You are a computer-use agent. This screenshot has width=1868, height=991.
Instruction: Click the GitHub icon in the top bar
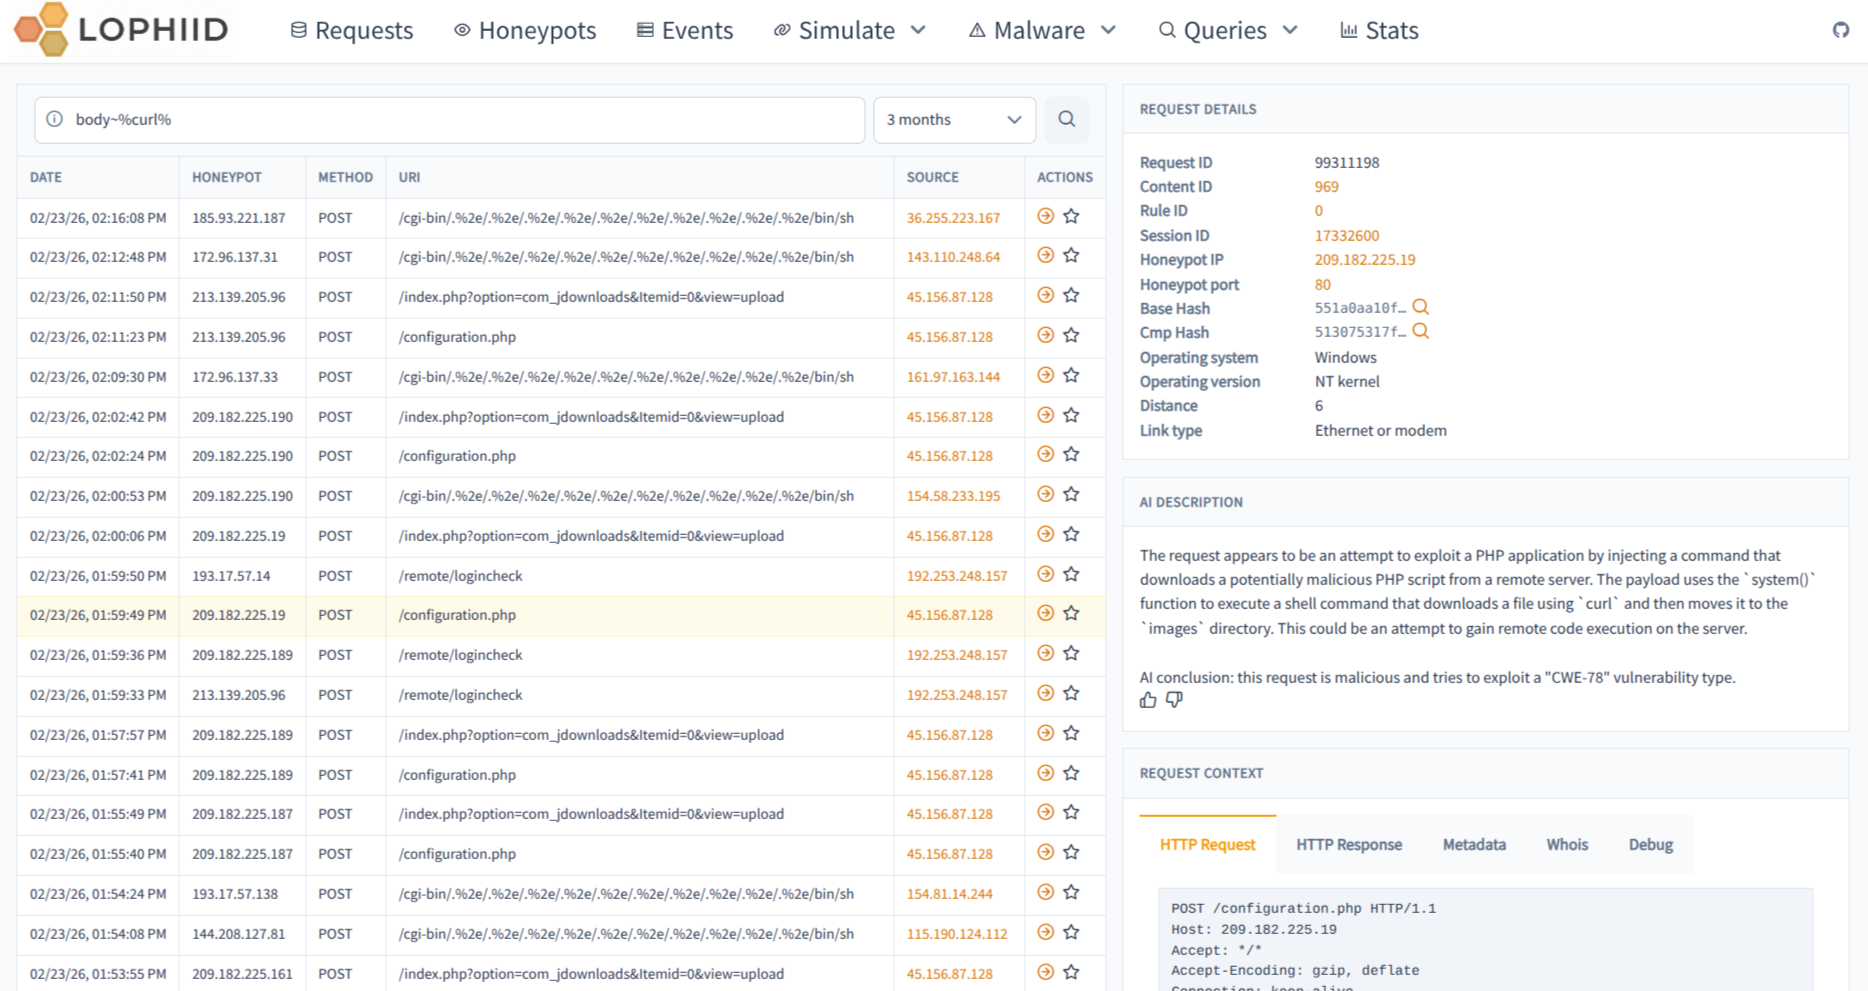pos(1840,30)
